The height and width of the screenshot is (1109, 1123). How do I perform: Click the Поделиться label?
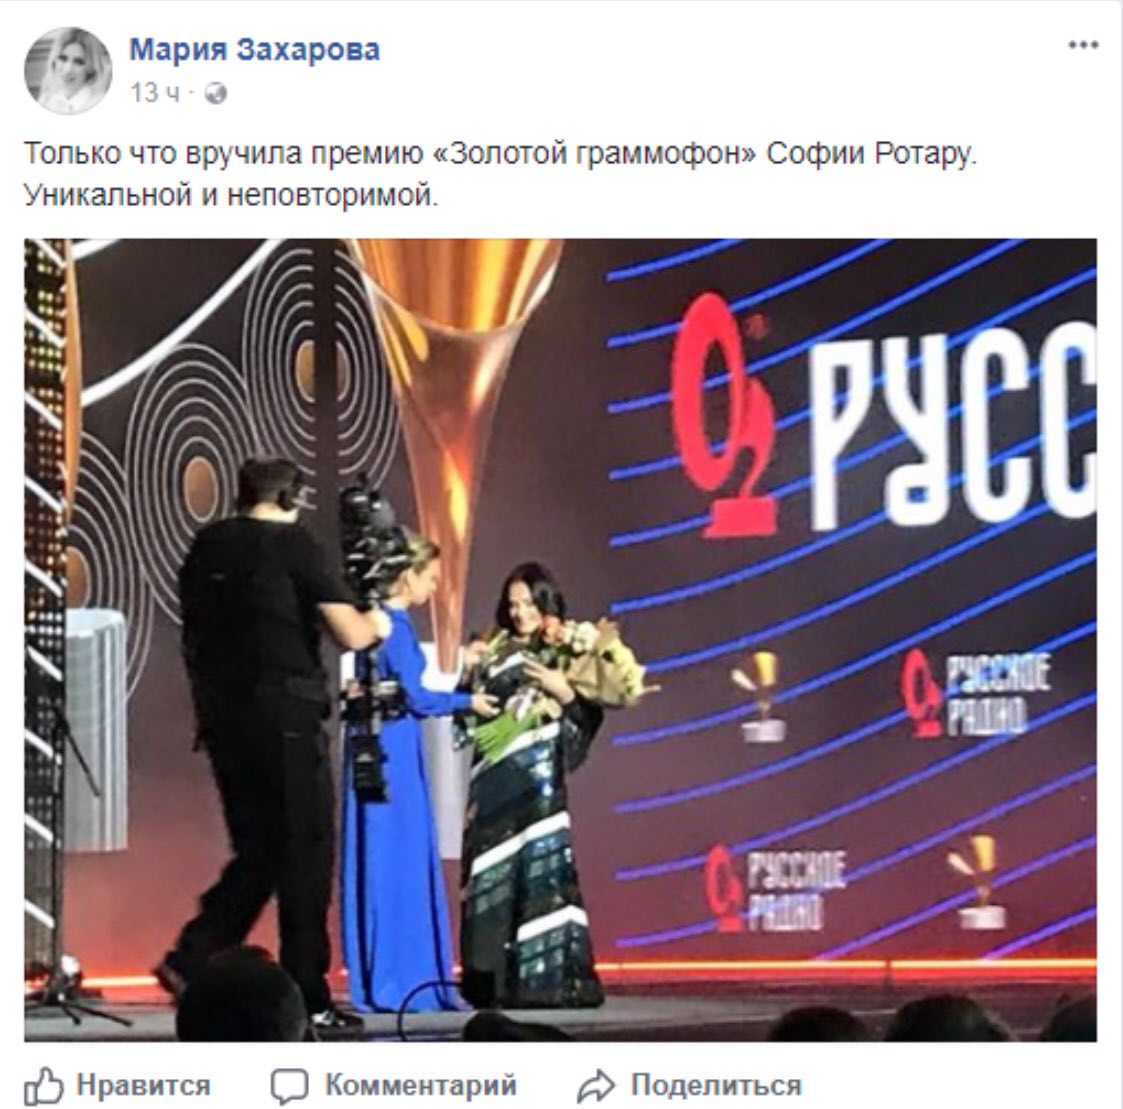715,1086
